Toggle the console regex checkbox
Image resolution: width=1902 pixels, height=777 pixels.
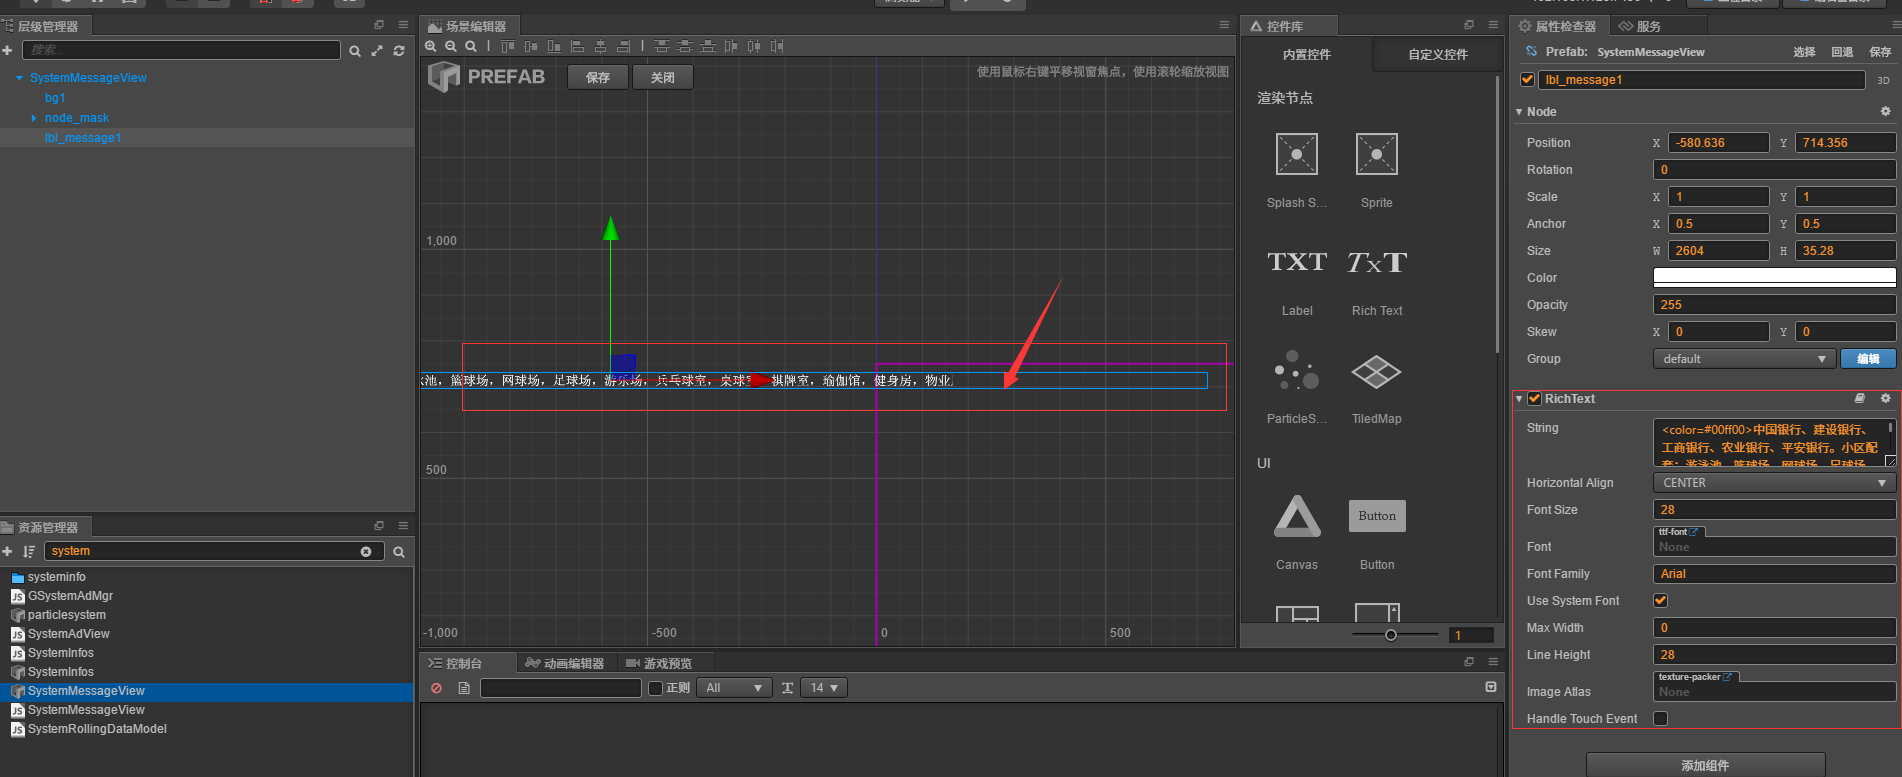656,688
